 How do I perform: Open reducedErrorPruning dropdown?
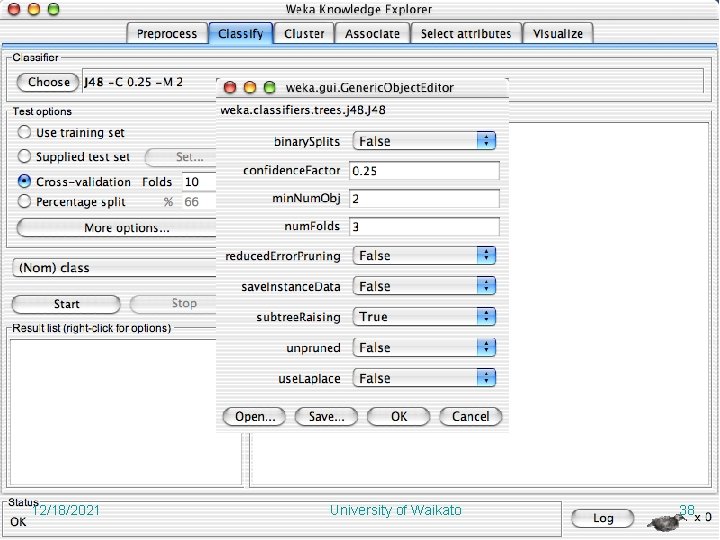click(x=424, y=255)
